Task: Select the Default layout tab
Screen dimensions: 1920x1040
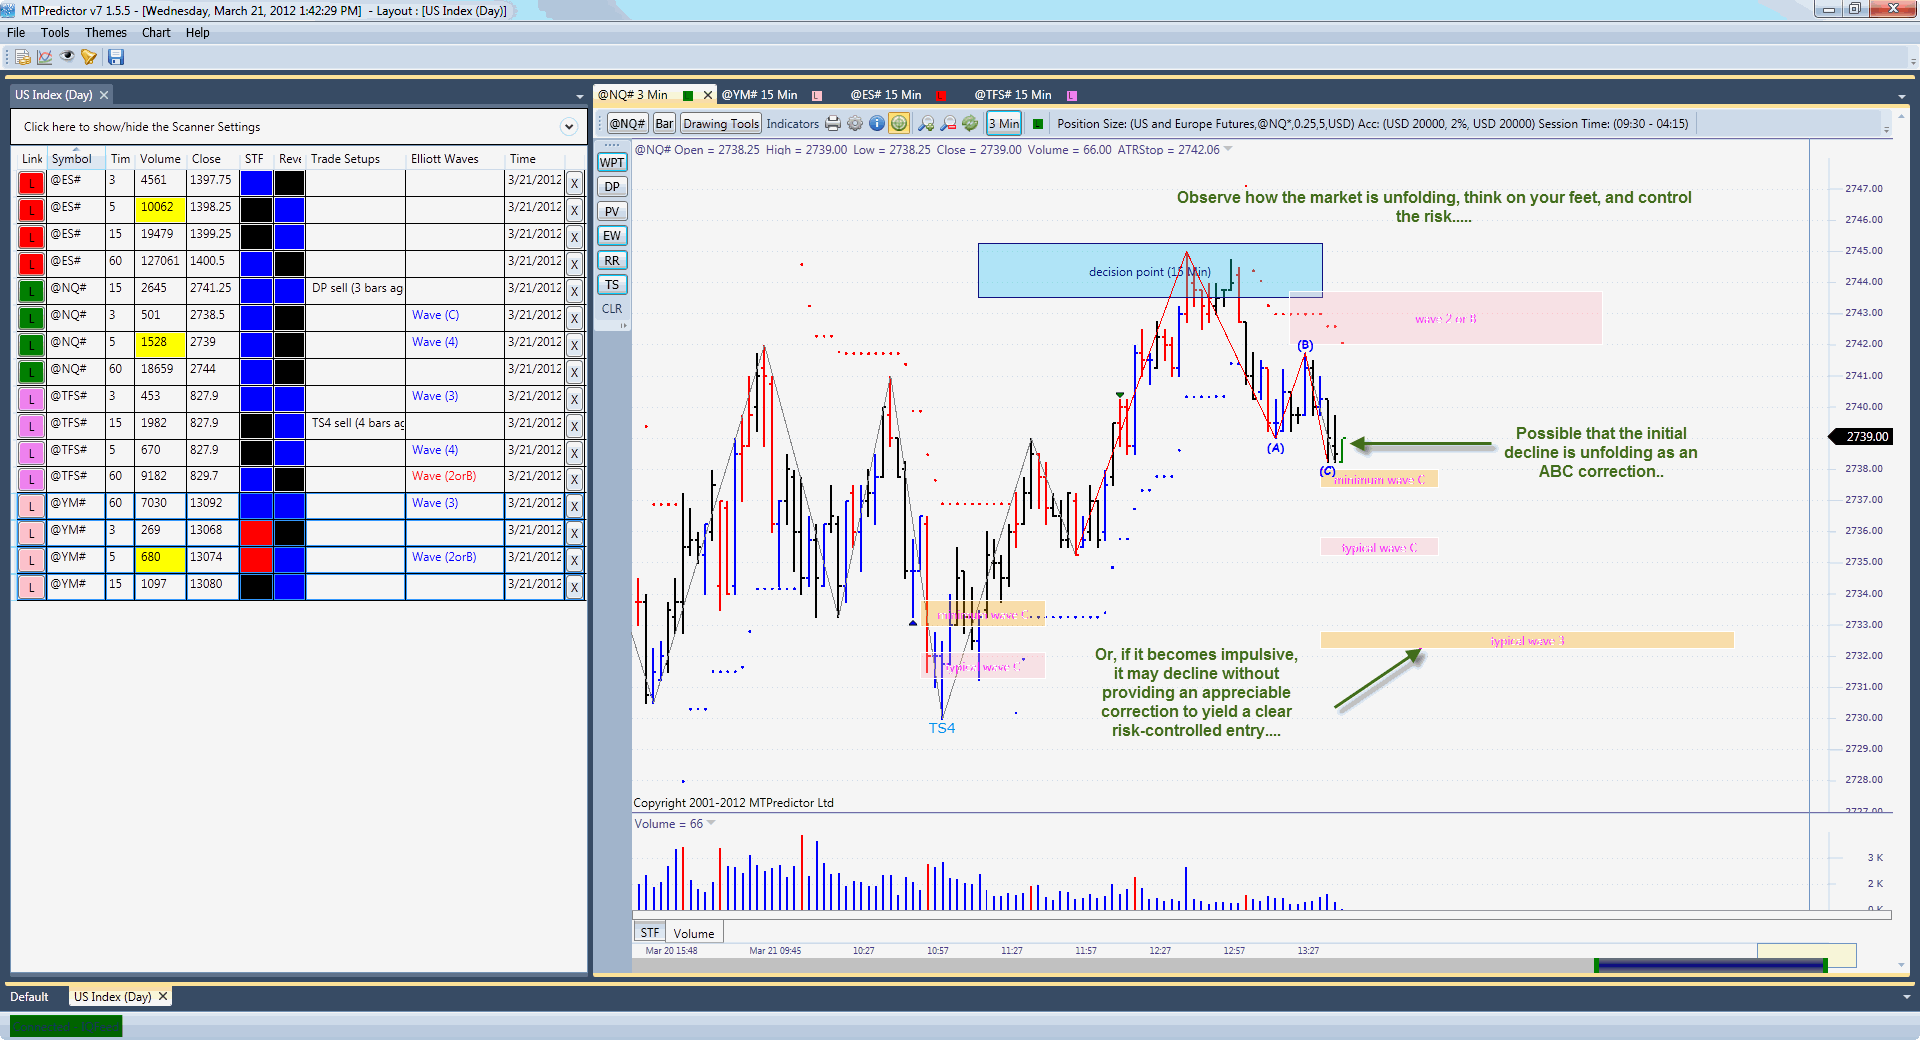Action: [29, 997]
